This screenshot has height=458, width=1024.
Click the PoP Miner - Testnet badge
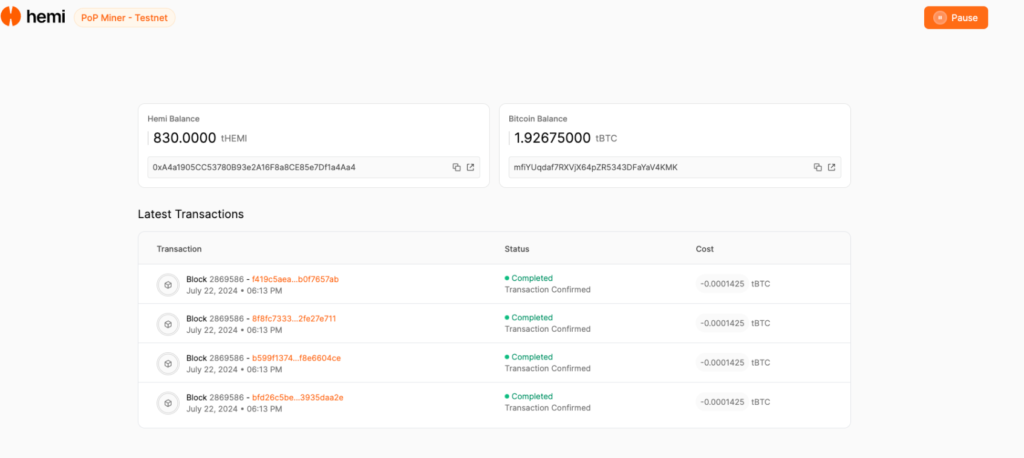pyautogui.click(x=125, y=18)
